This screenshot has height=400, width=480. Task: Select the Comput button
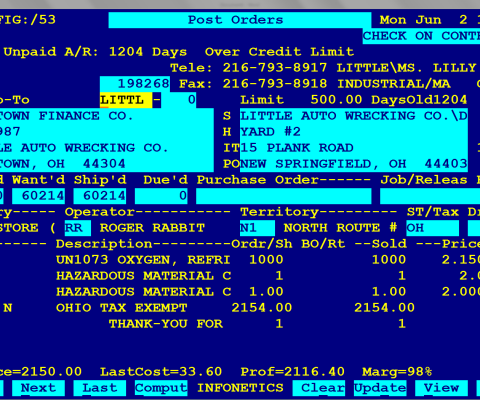coord(161,388)
